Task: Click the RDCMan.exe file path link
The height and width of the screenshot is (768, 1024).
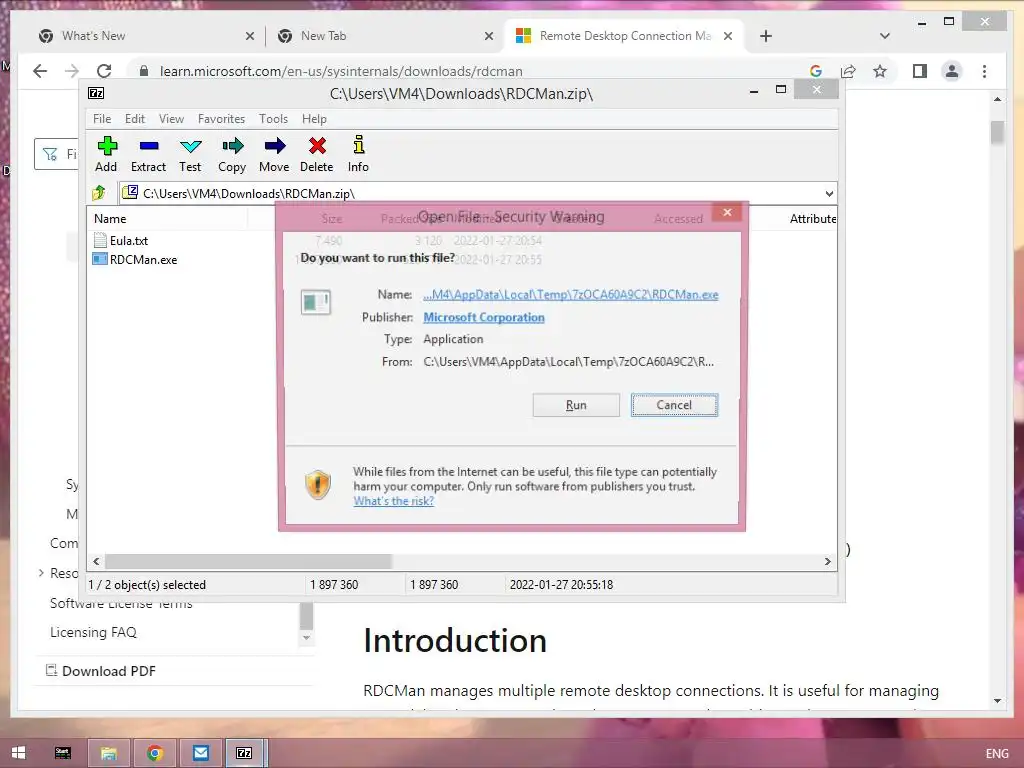Action: (x=571, y=295)
